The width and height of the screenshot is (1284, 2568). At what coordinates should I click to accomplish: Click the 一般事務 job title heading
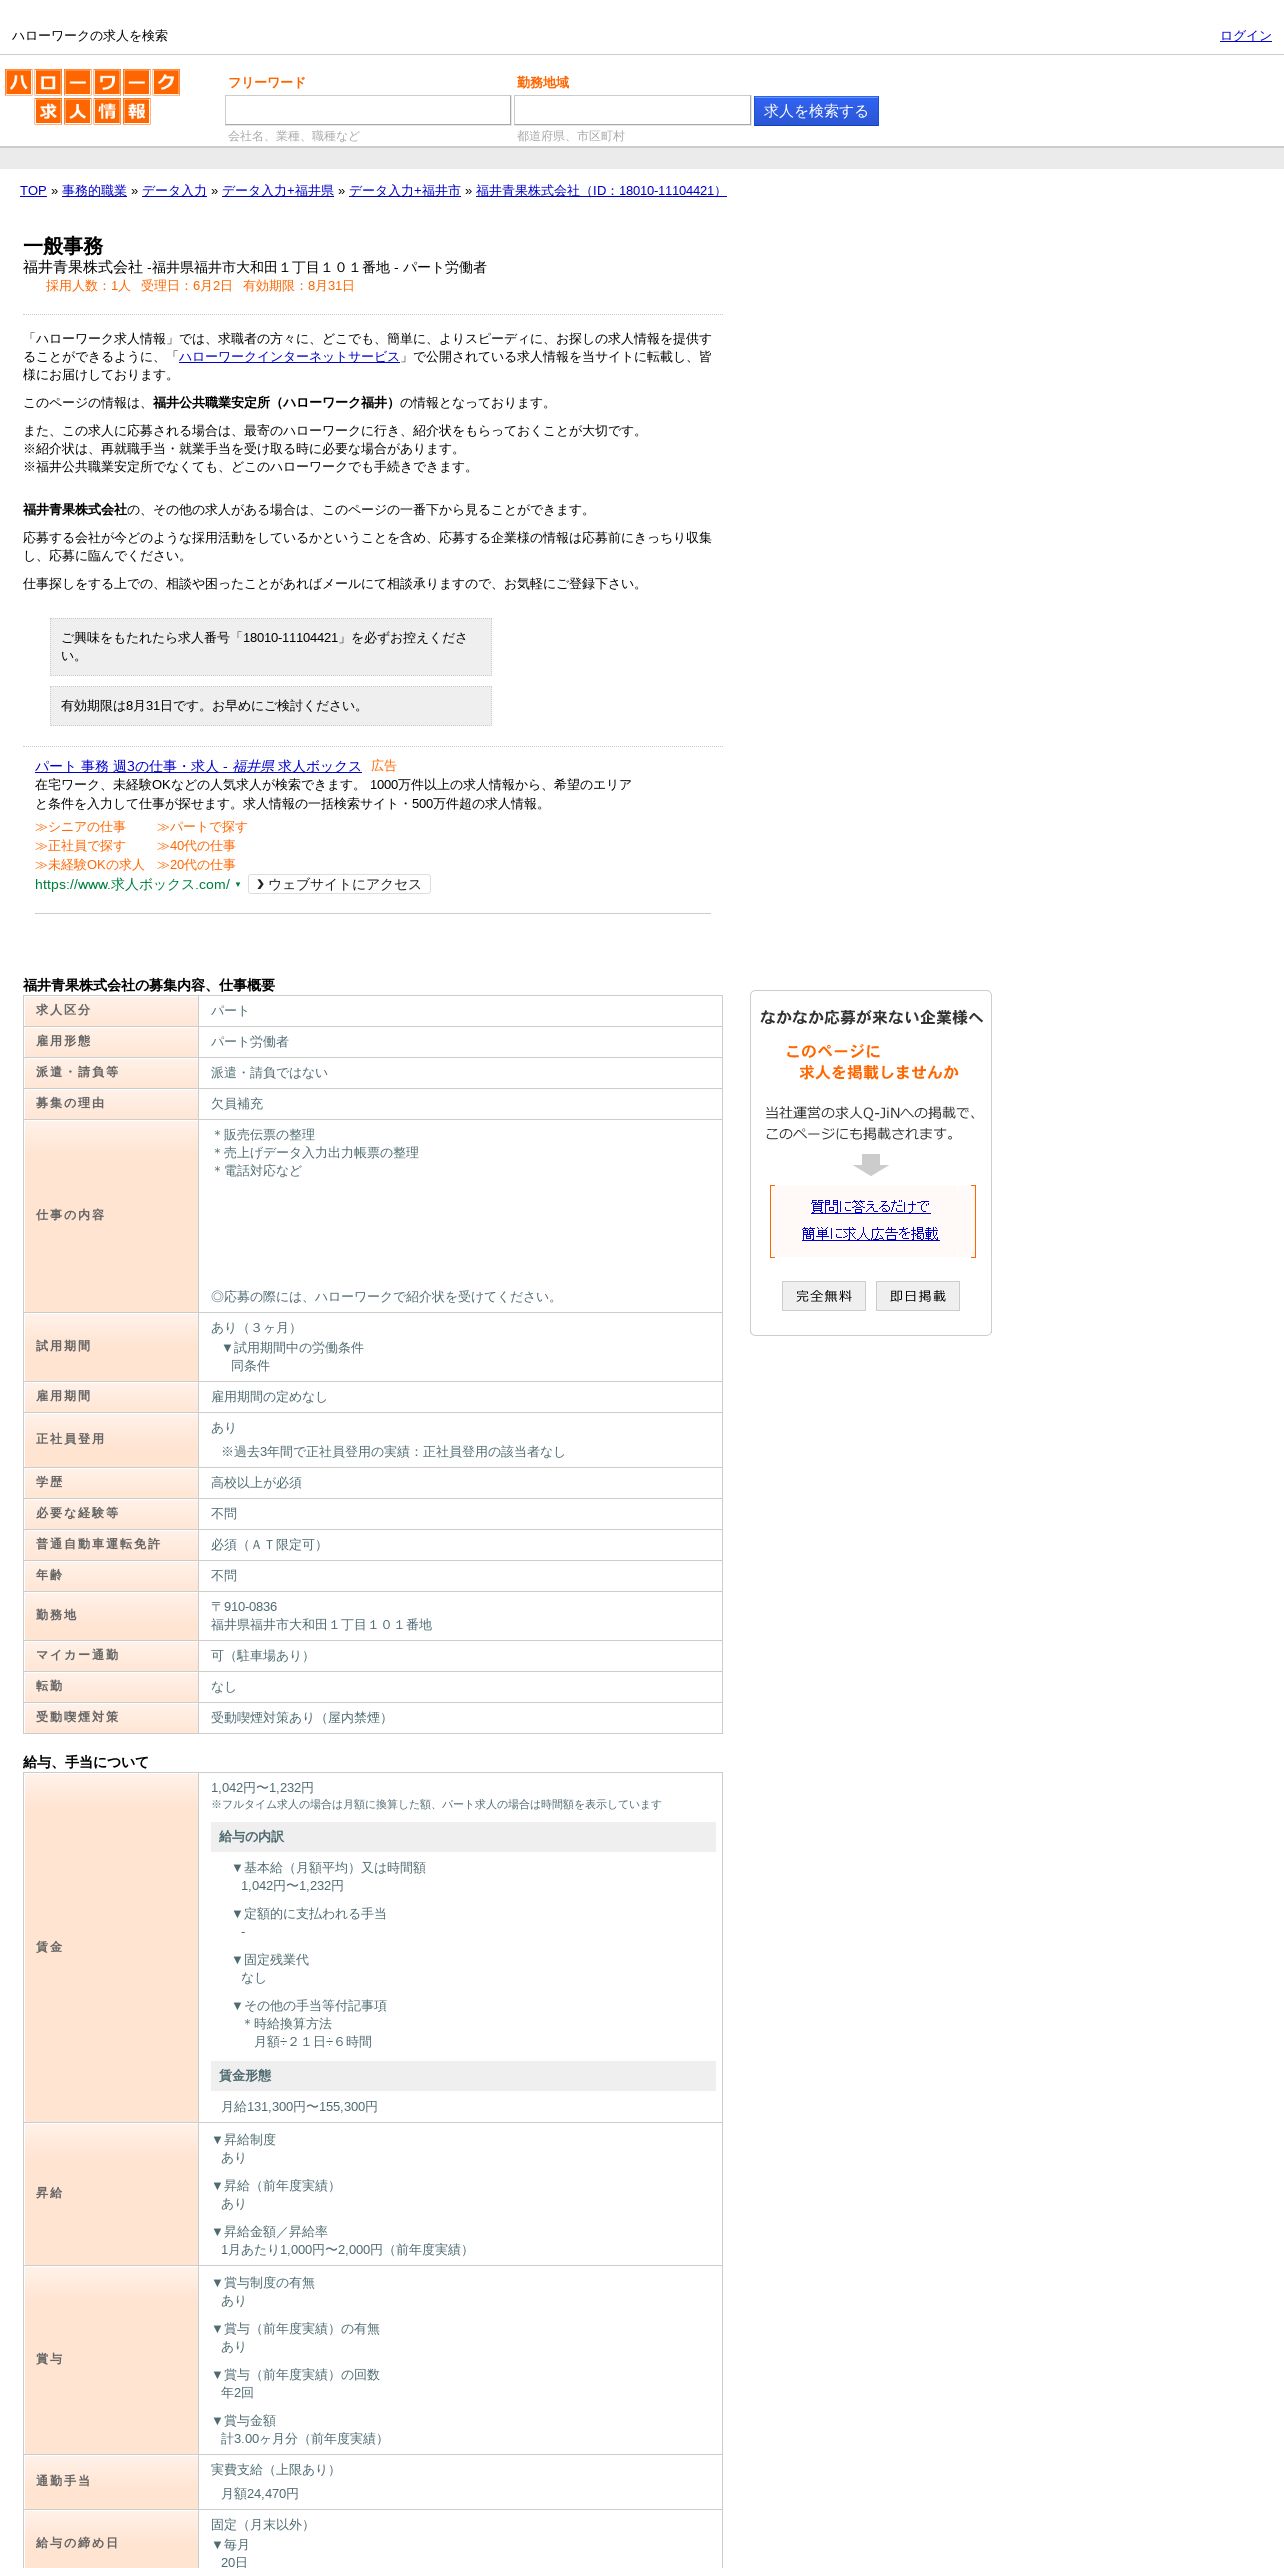tap(63, 246)
